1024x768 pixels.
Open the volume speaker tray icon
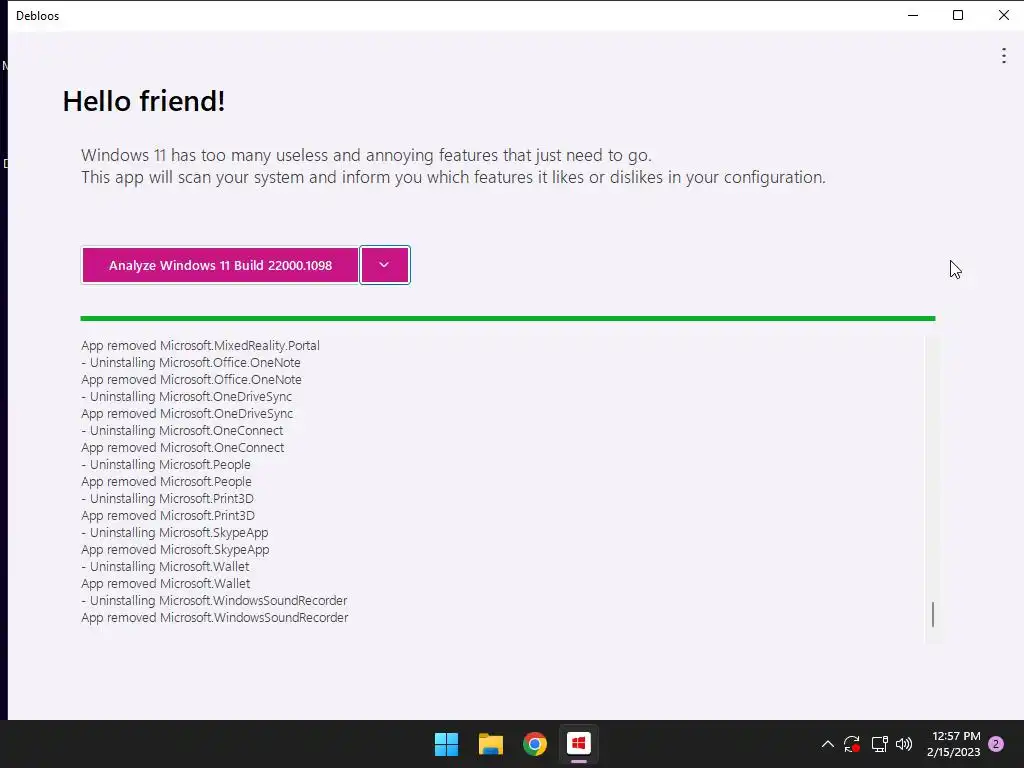[x=904, y=744]
